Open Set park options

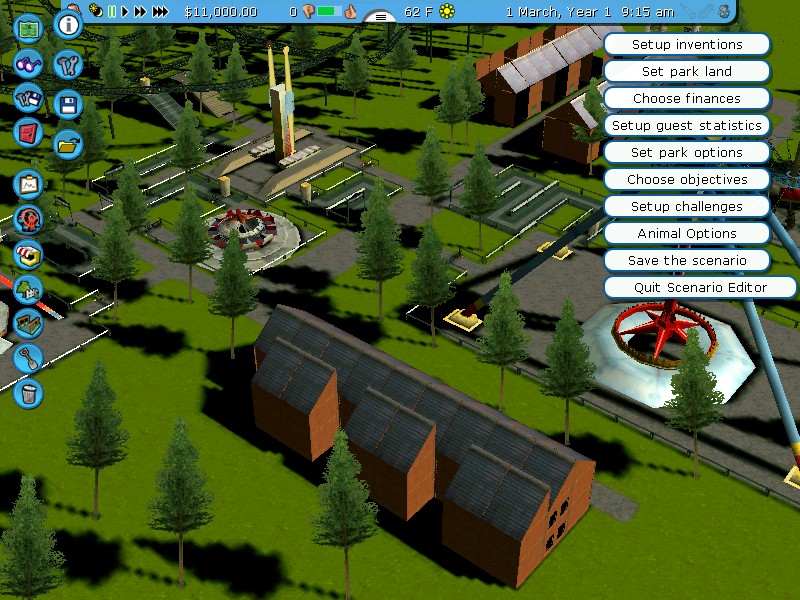pyautogui.click(x=687, y=153)
